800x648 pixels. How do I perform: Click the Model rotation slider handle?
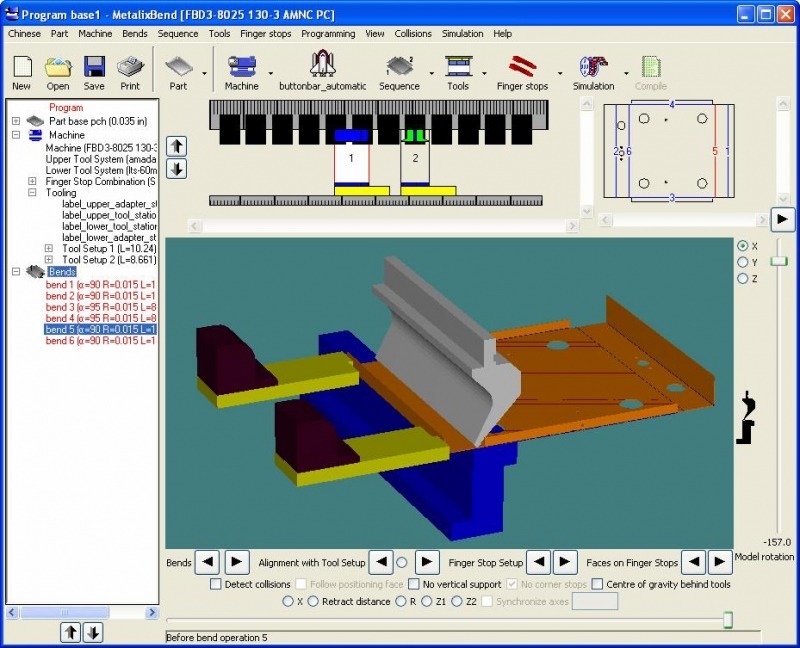click(778, 261)
